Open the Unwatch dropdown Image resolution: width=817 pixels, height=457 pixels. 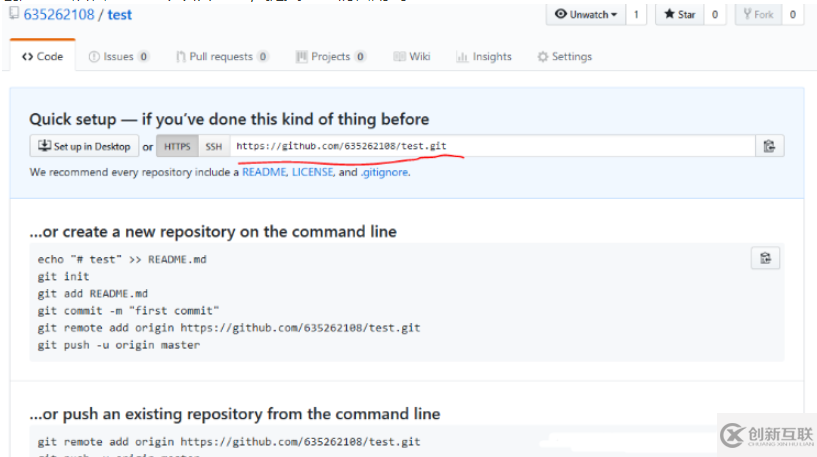click(x=586, y=15)
